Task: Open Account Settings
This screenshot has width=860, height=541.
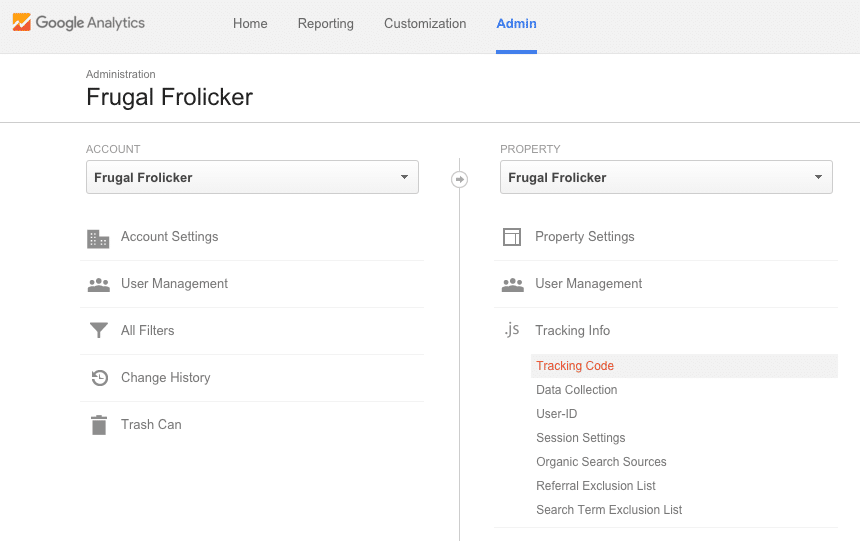Action: click(x=169, y=236)
